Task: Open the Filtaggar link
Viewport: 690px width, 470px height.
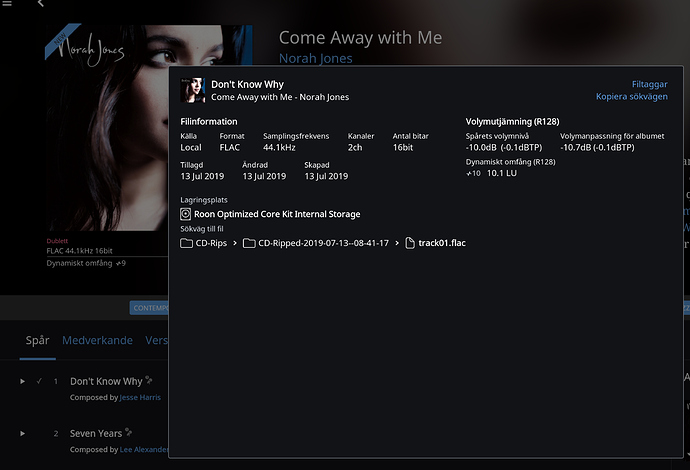Action: coord(650,84)
